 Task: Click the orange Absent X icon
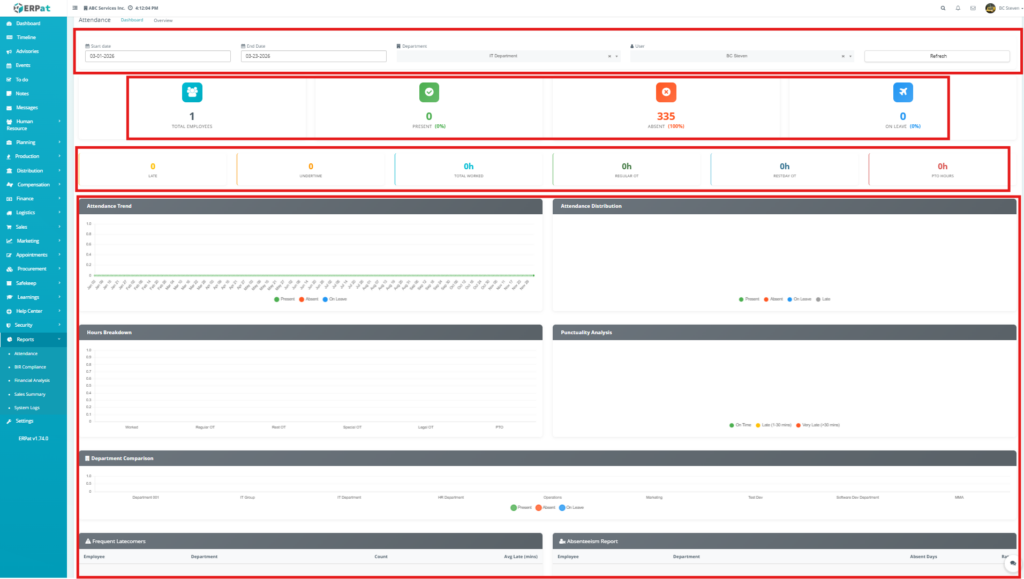coord(666,92)
